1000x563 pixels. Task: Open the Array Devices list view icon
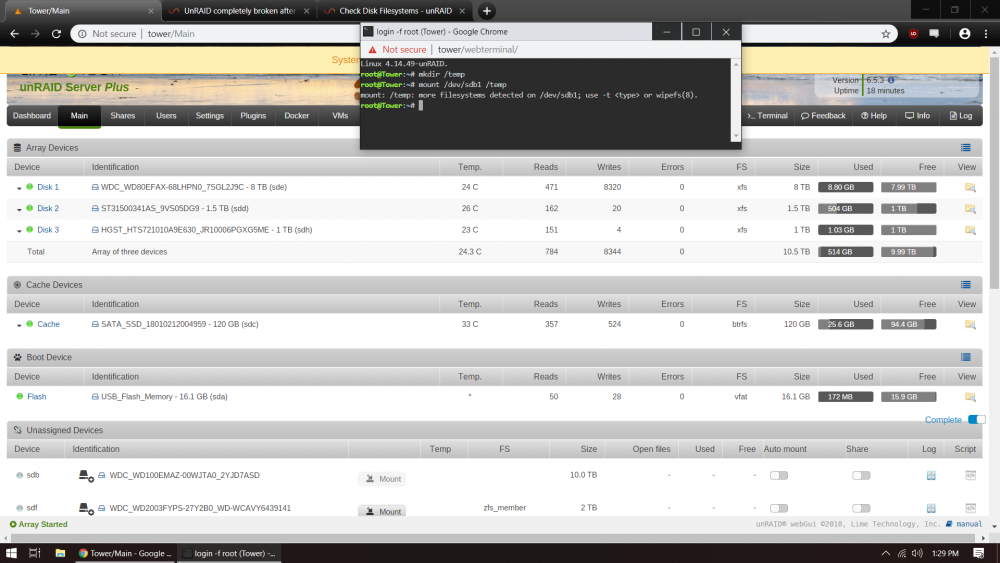pyautogui.click(x=966, y=147)
